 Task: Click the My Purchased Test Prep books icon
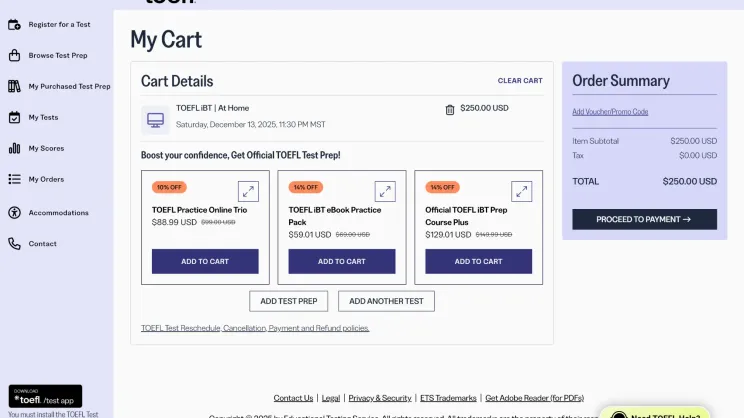[x=14, y=86]
